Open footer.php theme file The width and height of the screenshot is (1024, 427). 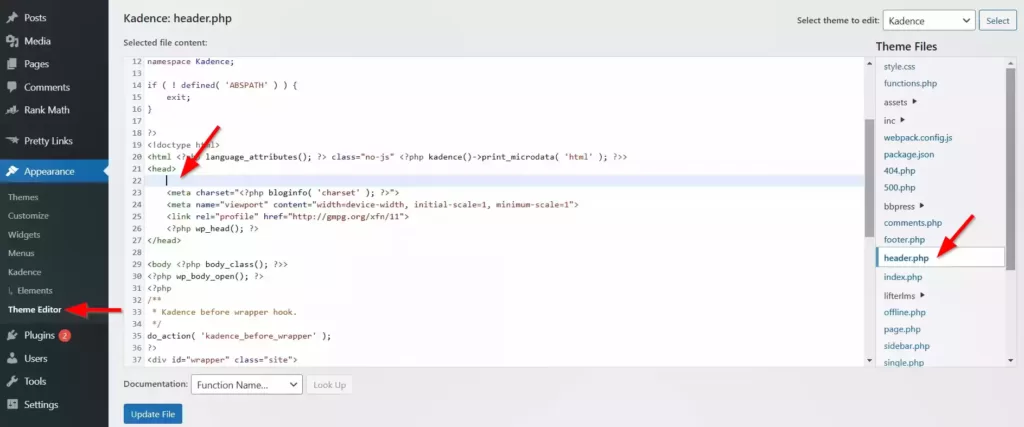click(904, 240)
